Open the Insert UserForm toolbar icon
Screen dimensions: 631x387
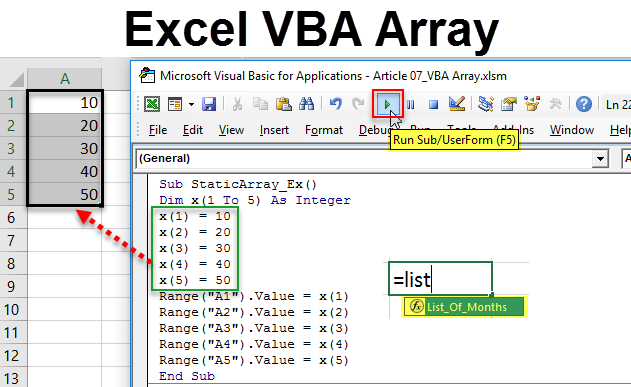tap(175, 105)
